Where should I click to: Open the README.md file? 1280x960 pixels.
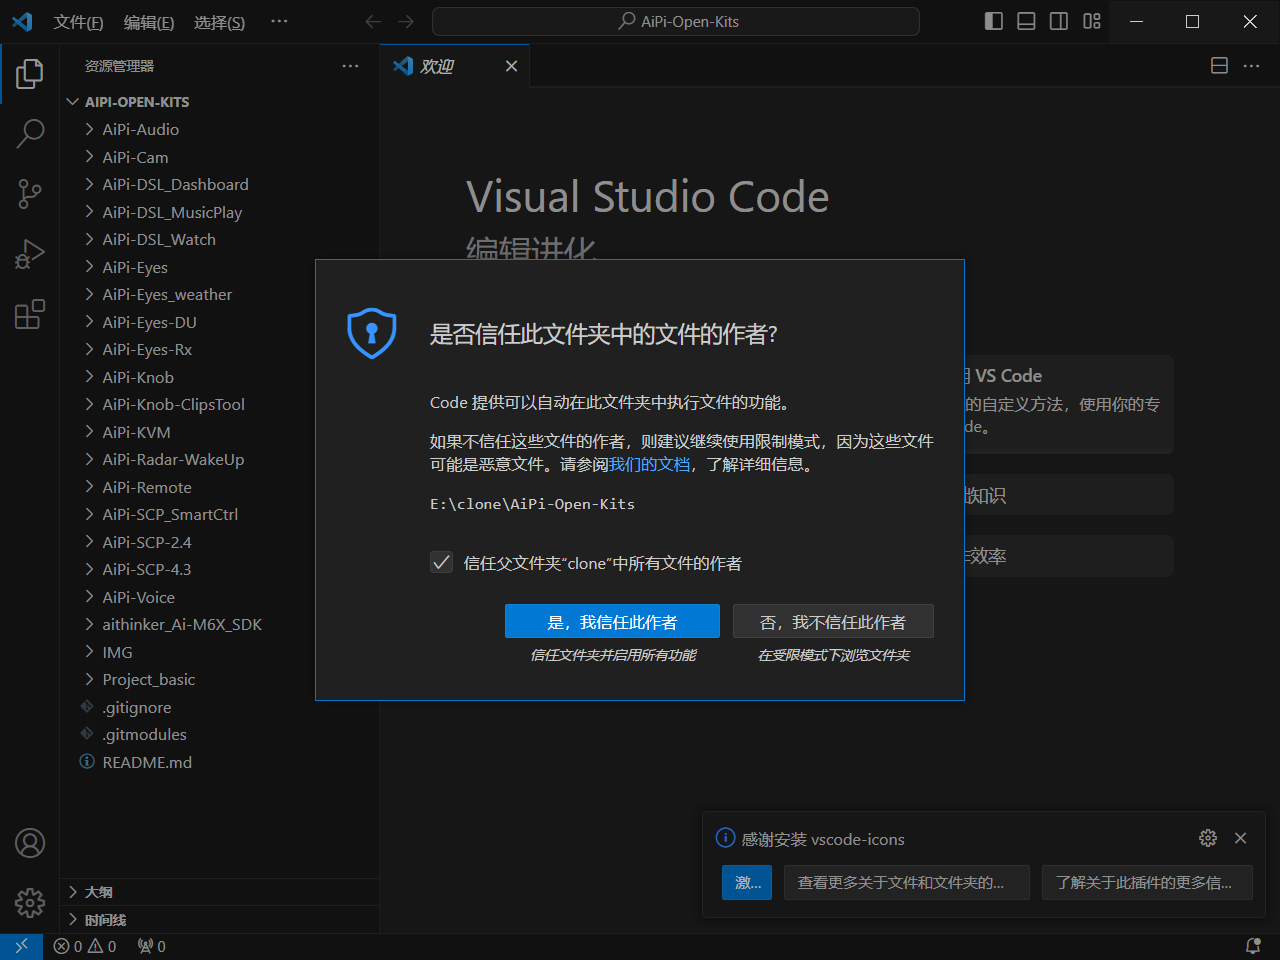[x=219, y=762]
